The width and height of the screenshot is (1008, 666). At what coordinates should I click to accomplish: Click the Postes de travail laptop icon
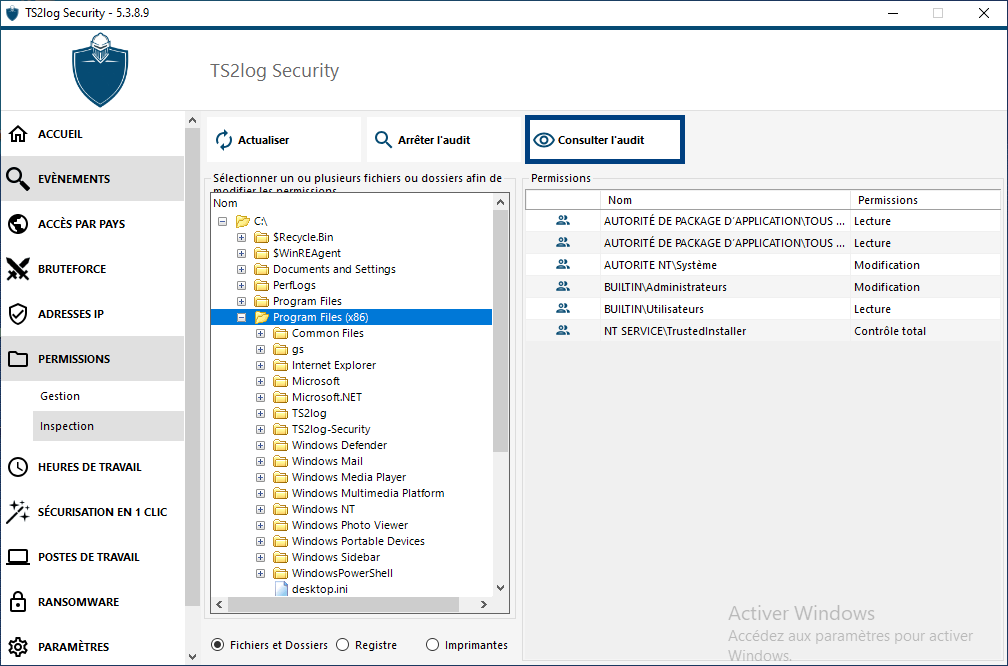pos(18,557)
